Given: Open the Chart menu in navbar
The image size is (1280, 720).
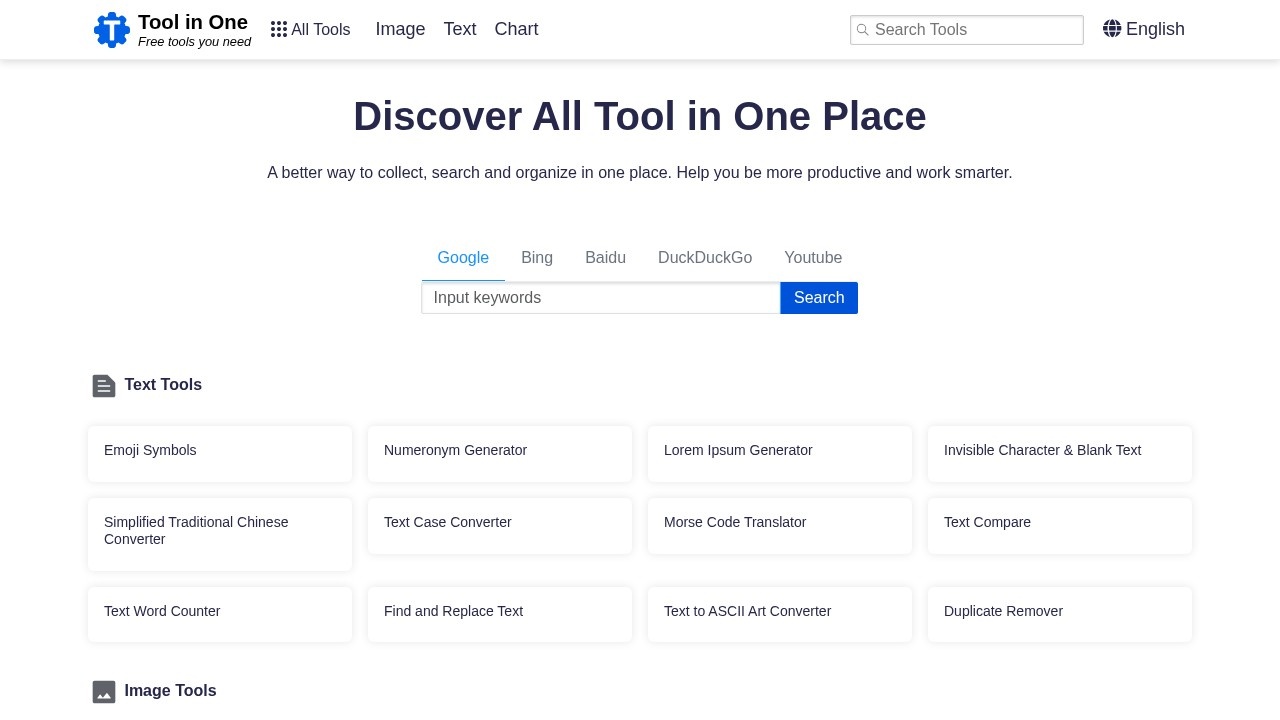Looking at the screenshot, I should (516, 29).
